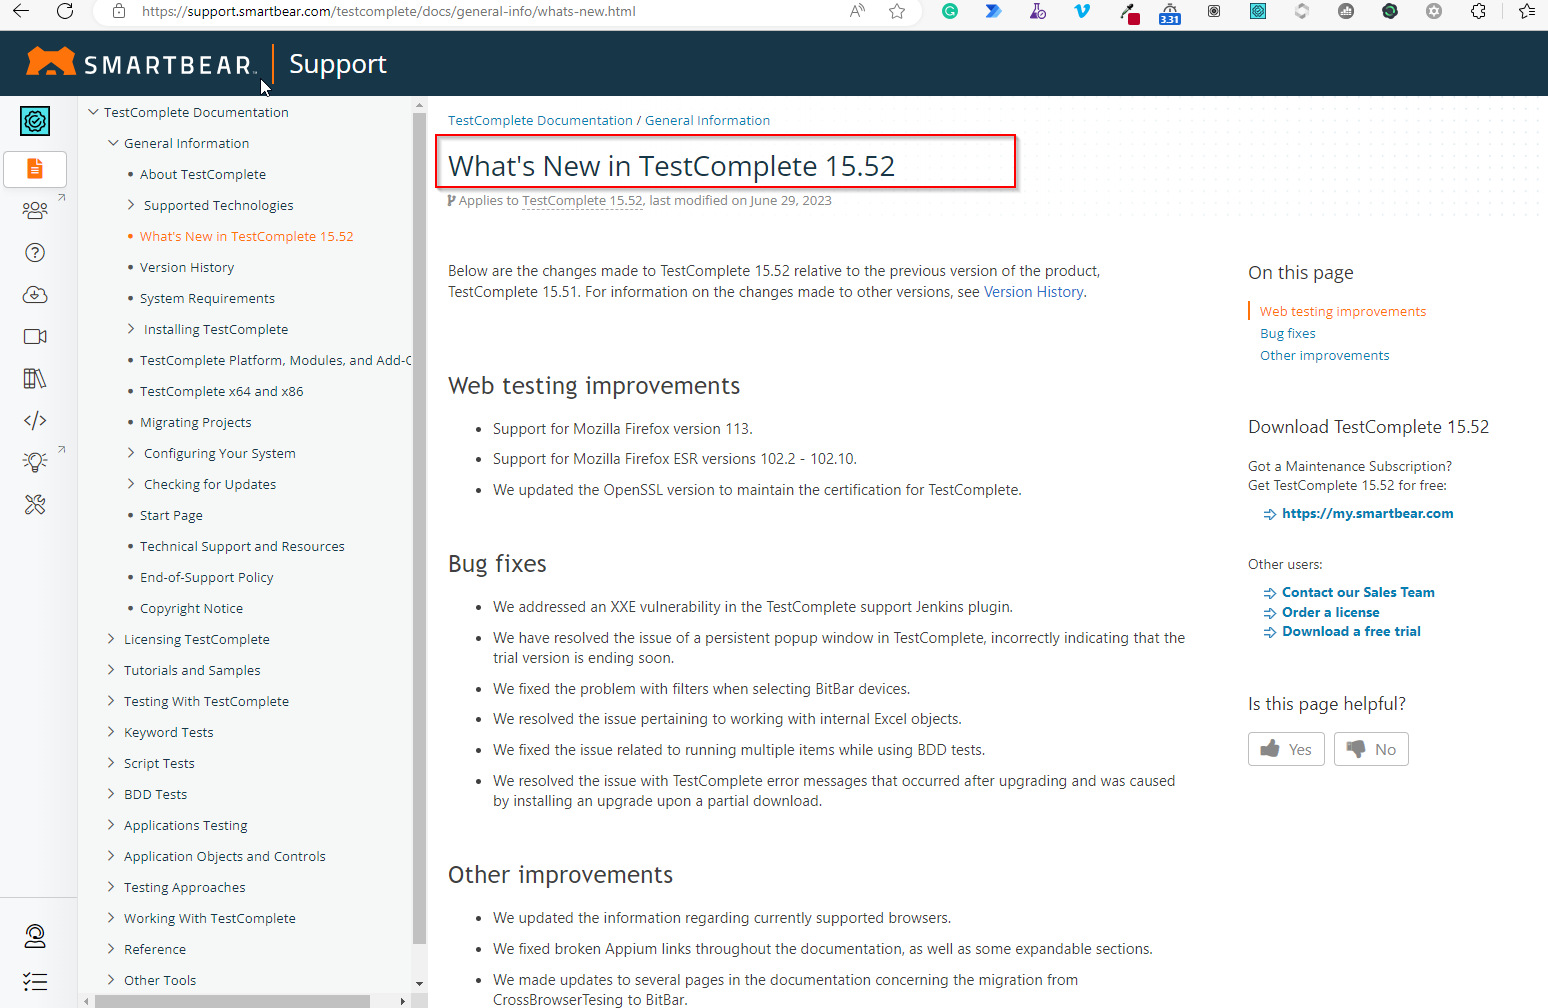
Task: Click the navigation tree vertical scrollbar
Action: click(419, 530)
